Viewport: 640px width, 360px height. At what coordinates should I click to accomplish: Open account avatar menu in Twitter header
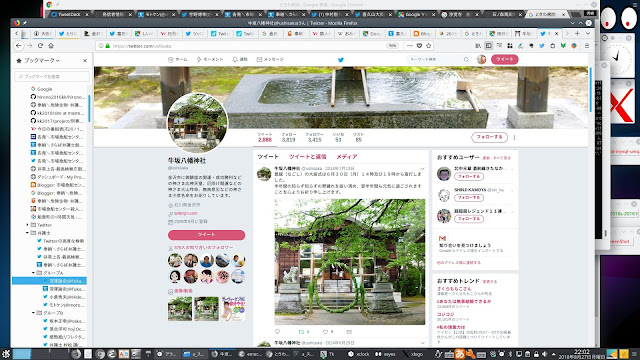coord(482,60)
